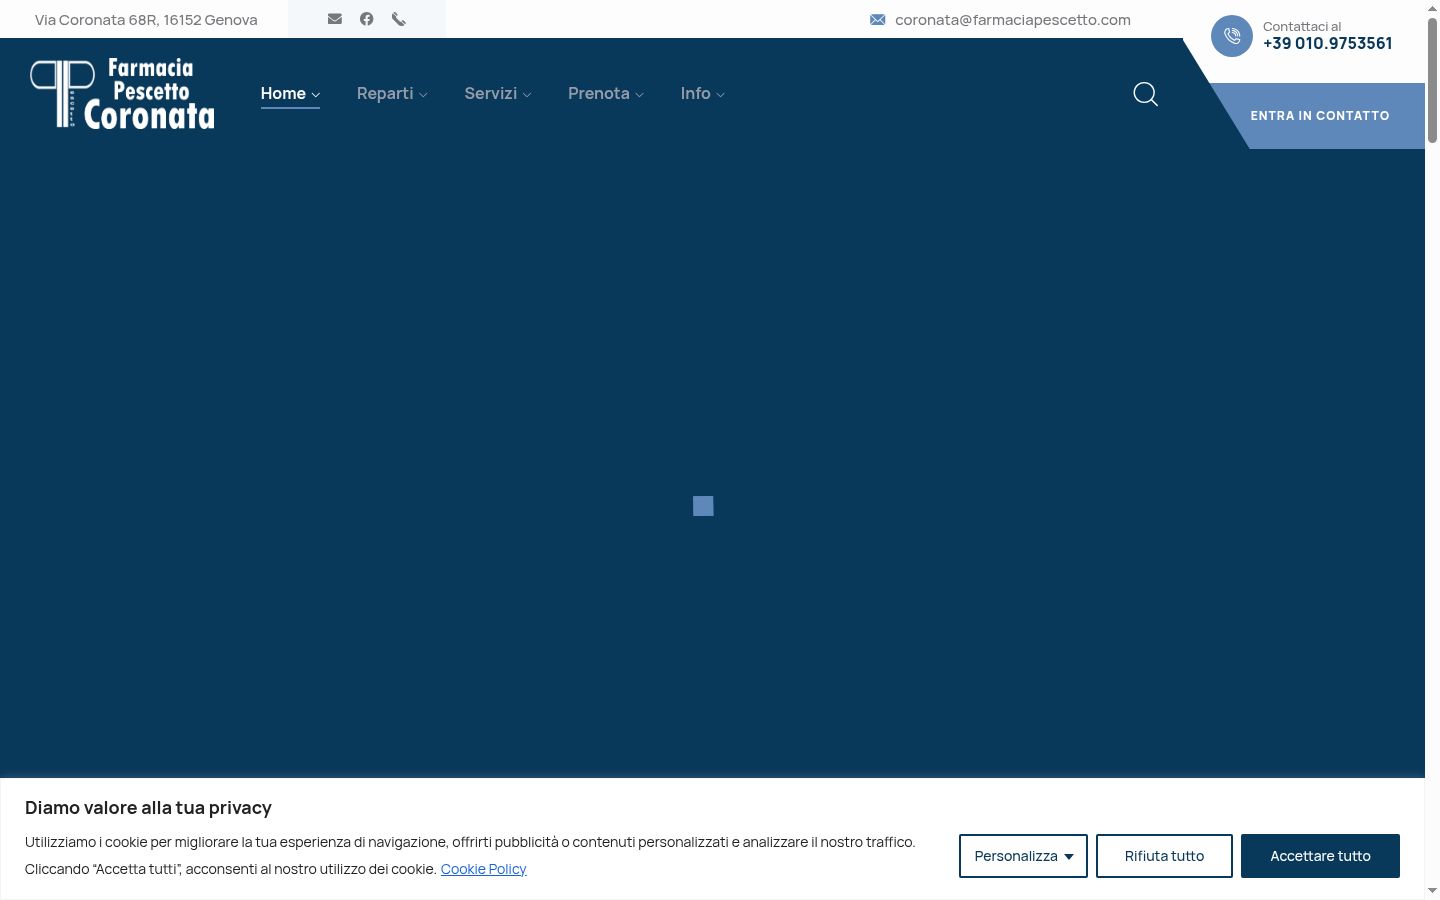The height and width of the screenshot is (900, 1440).
Task: Click the envelope mail icon in top bar
Action: [x=335, y=19]
